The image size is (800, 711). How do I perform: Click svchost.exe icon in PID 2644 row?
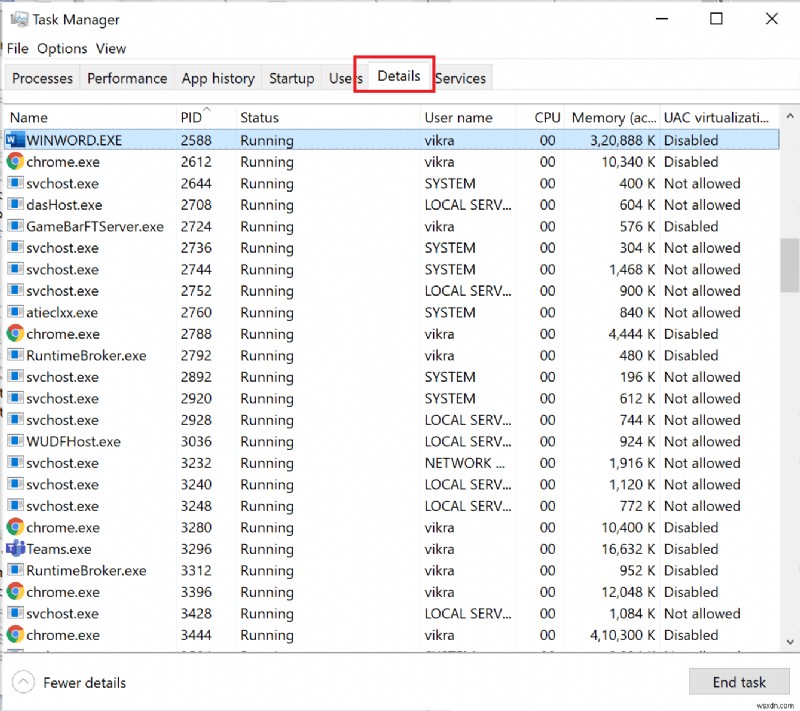click(x=15, y=183)
